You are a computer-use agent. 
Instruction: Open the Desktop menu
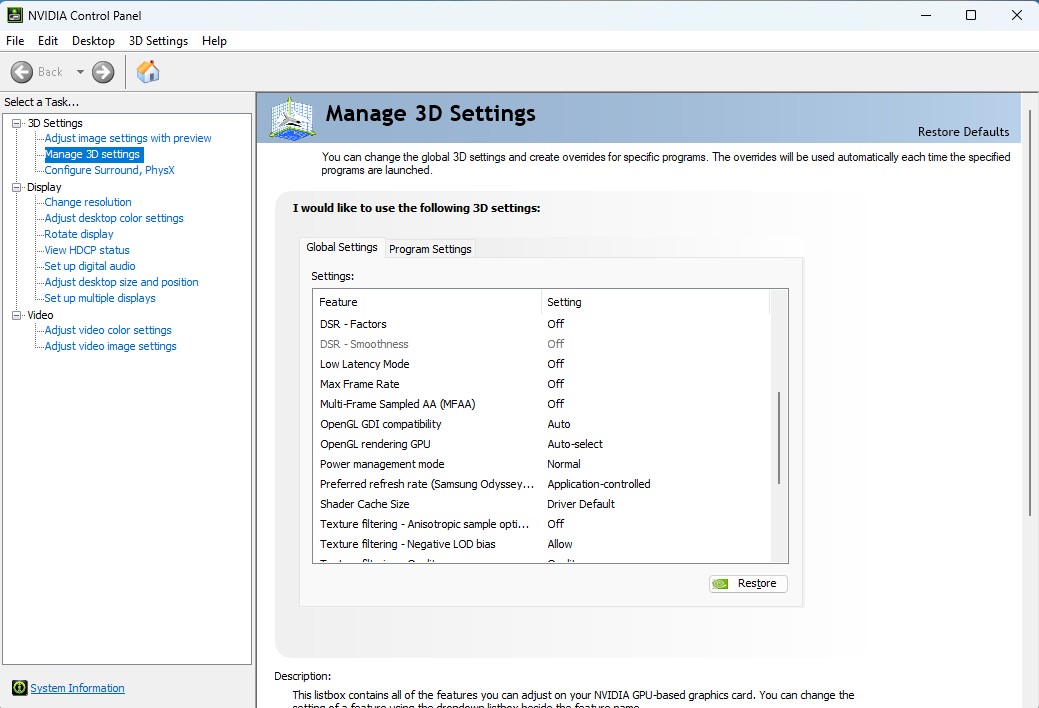(93, 40)
